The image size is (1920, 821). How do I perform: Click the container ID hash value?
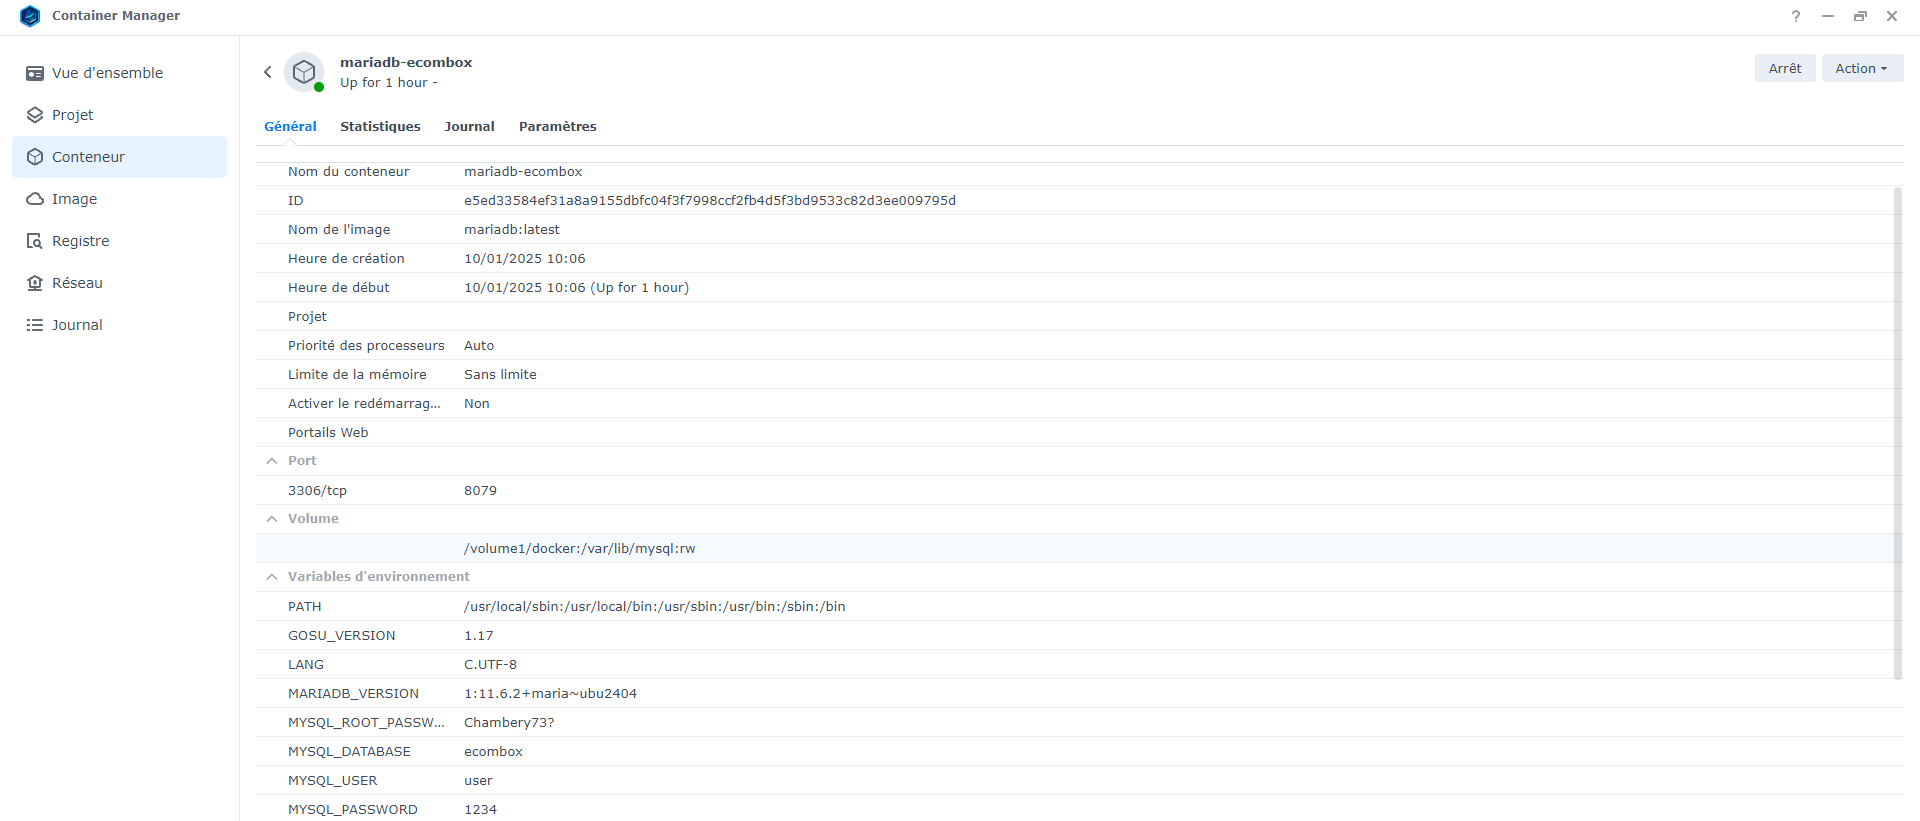click(710, 201)
